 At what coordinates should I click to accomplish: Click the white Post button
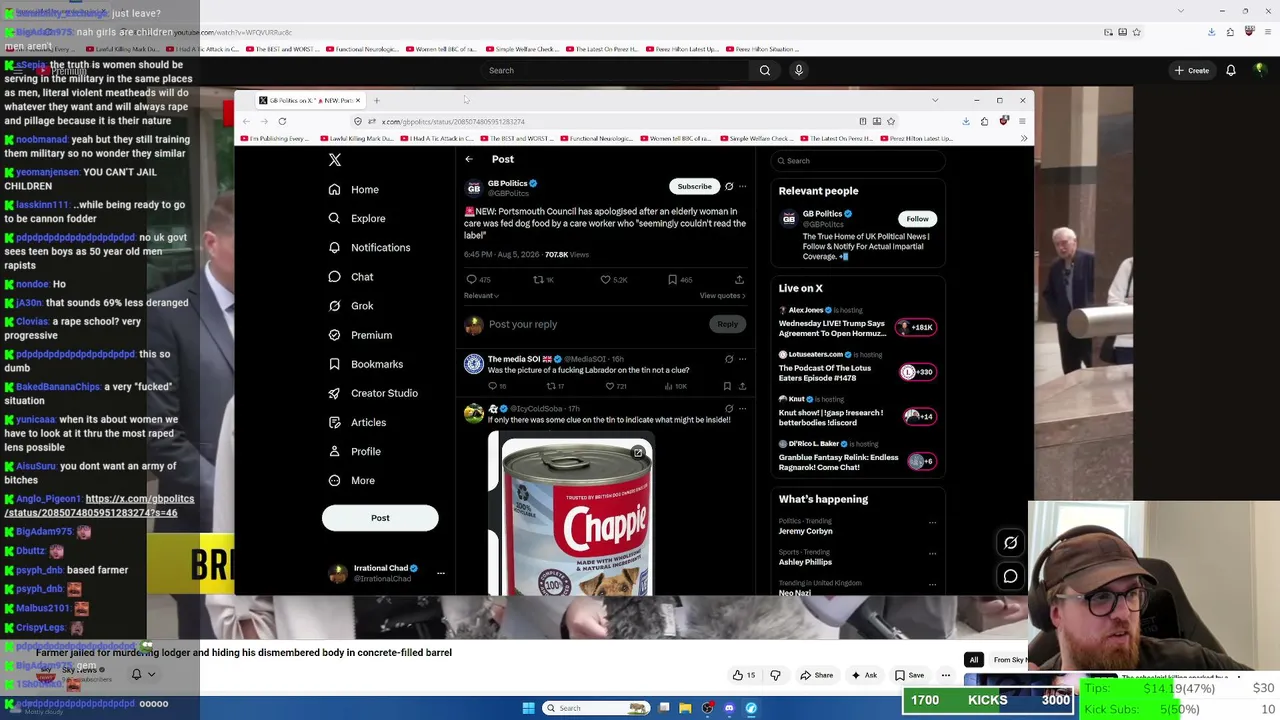click(x=380, y=518)
